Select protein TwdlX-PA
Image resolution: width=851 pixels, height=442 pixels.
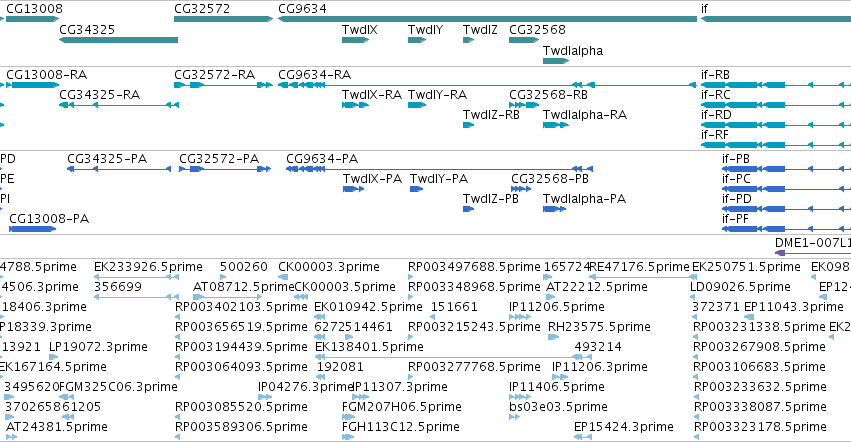[353, 189]
